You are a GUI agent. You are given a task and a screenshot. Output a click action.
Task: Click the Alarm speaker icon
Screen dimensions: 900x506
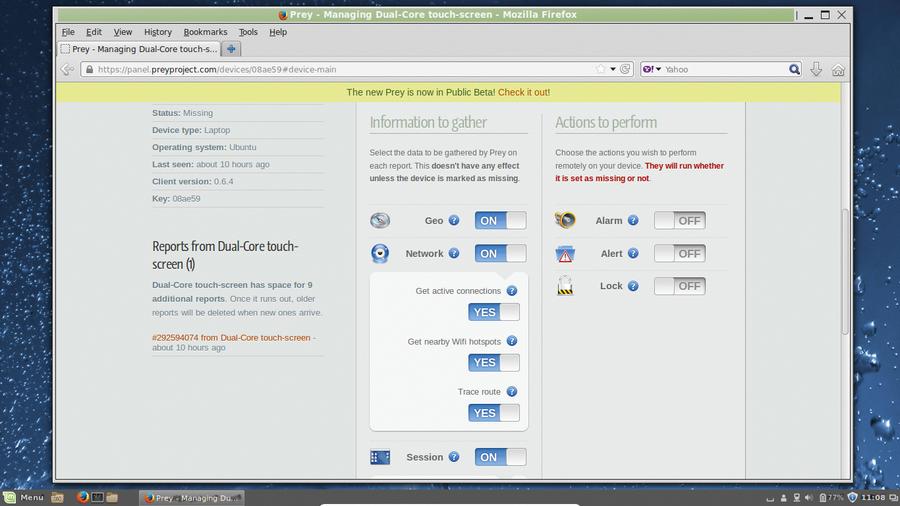pos(565,220)
